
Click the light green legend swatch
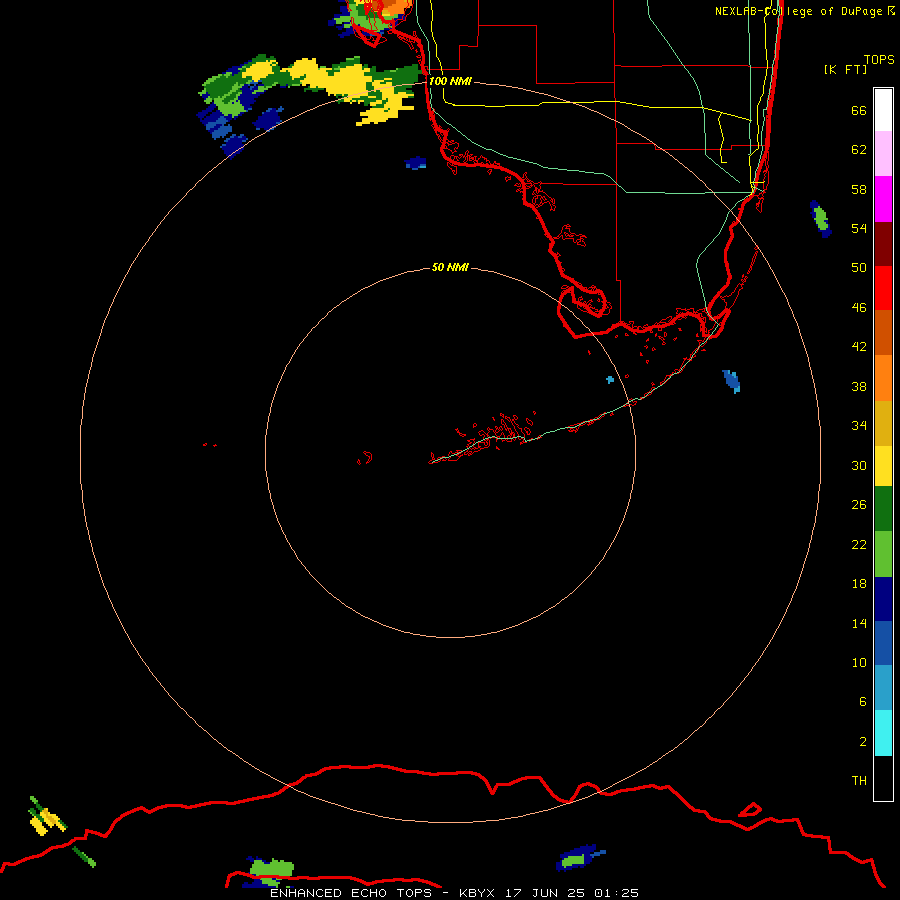(x=883, y=554)
